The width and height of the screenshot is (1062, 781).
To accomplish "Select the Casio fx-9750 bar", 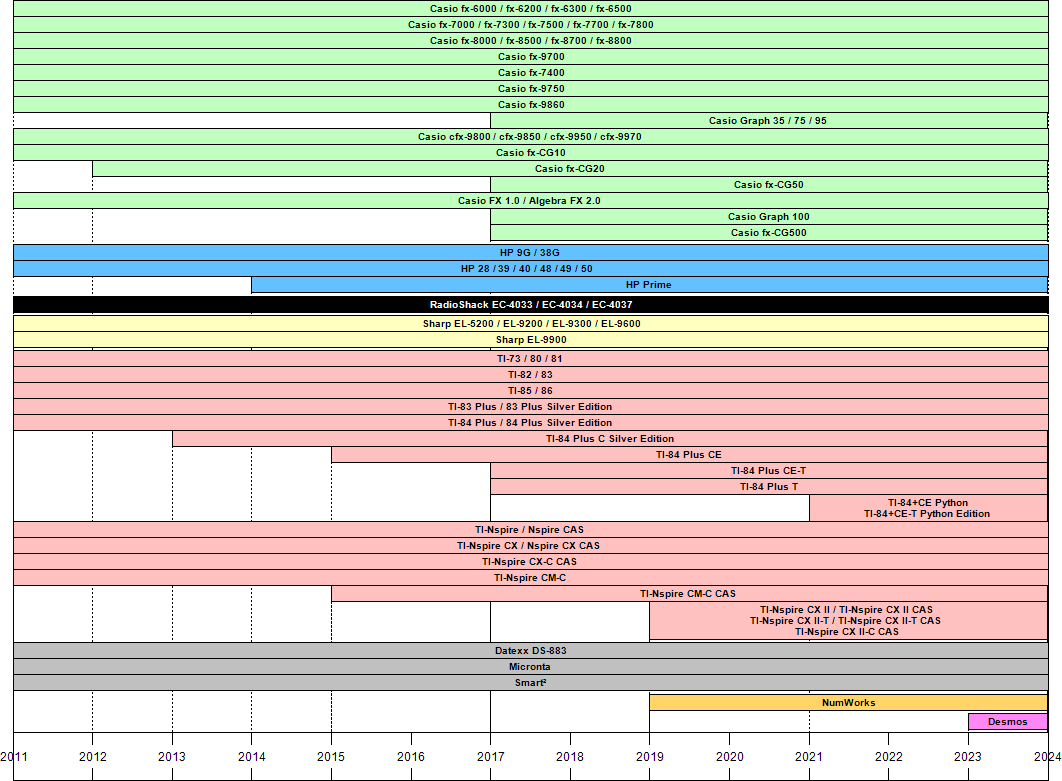I will coord(531,89).
